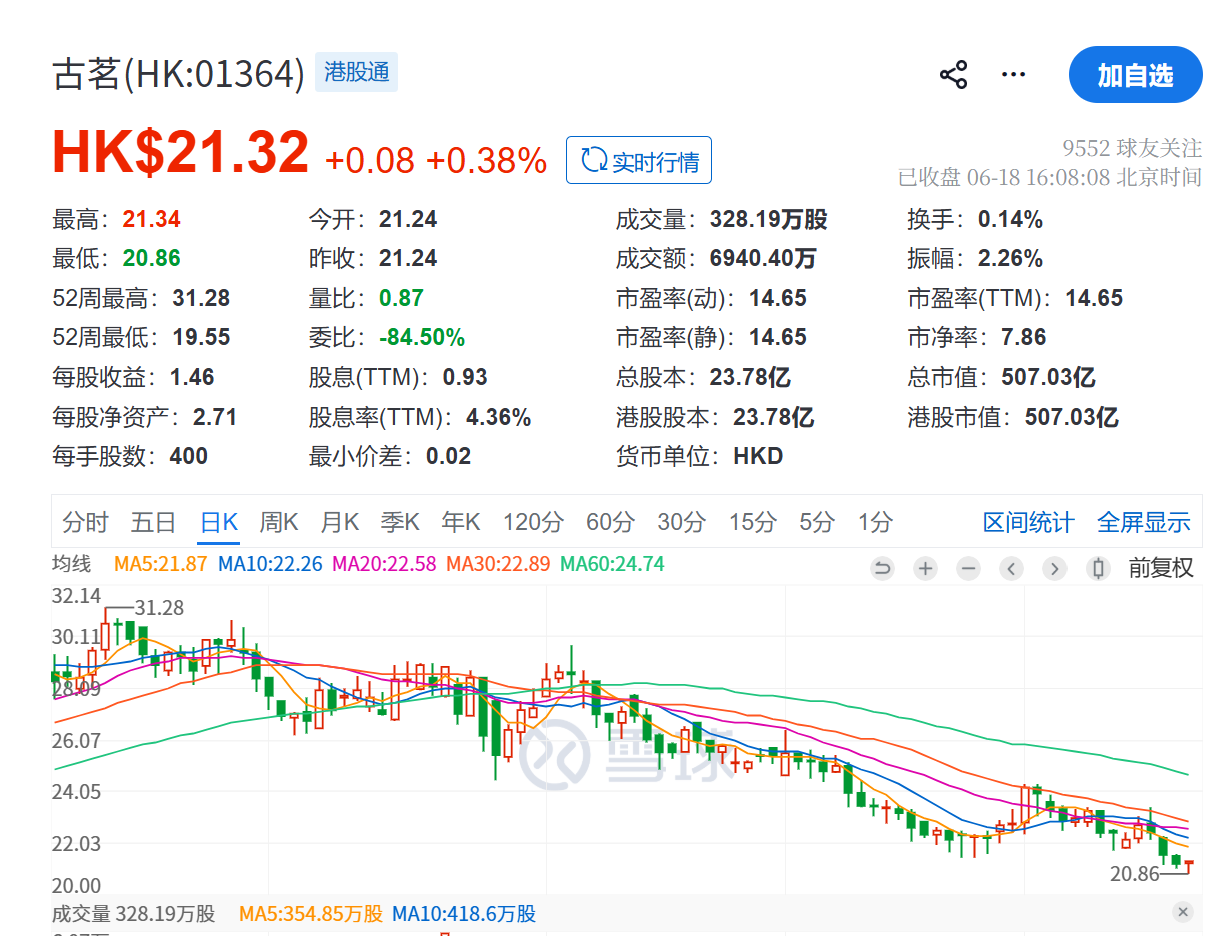Click the MA20:22.58 indicator label
The image size is (1214, 936).
[x=384, y=564]
